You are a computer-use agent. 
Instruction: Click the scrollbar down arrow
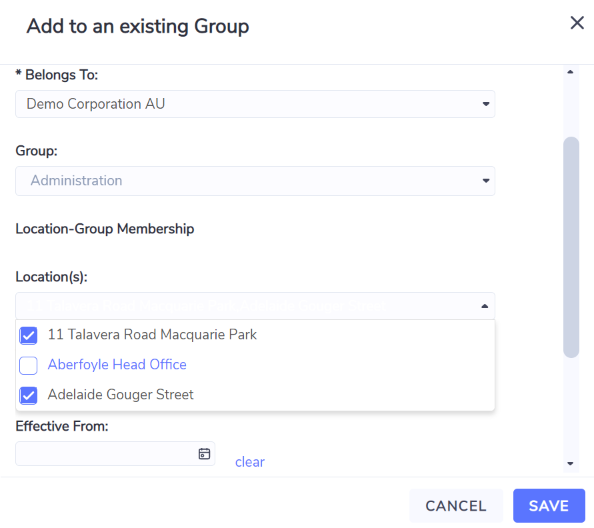pyautogui.click(x=571, y=464)
